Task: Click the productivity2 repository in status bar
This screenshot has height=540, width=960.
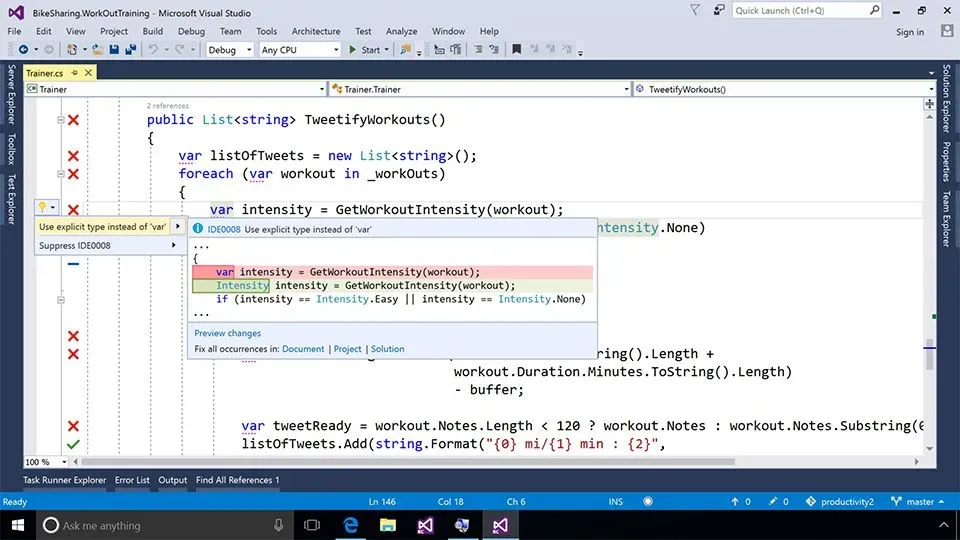Action: pos(840,501)
